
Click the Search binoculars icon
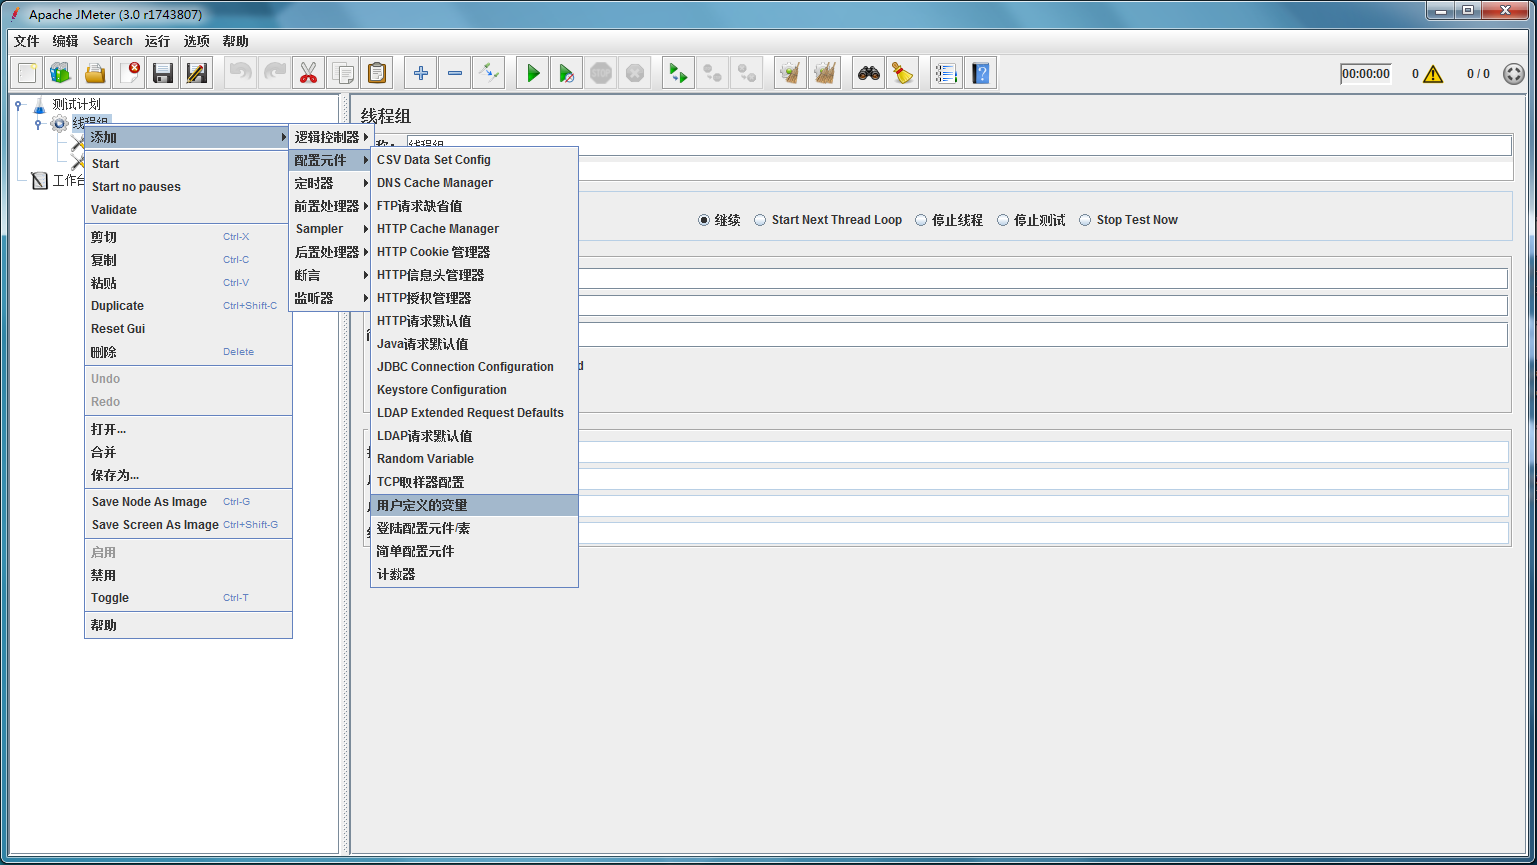(869, 73)
